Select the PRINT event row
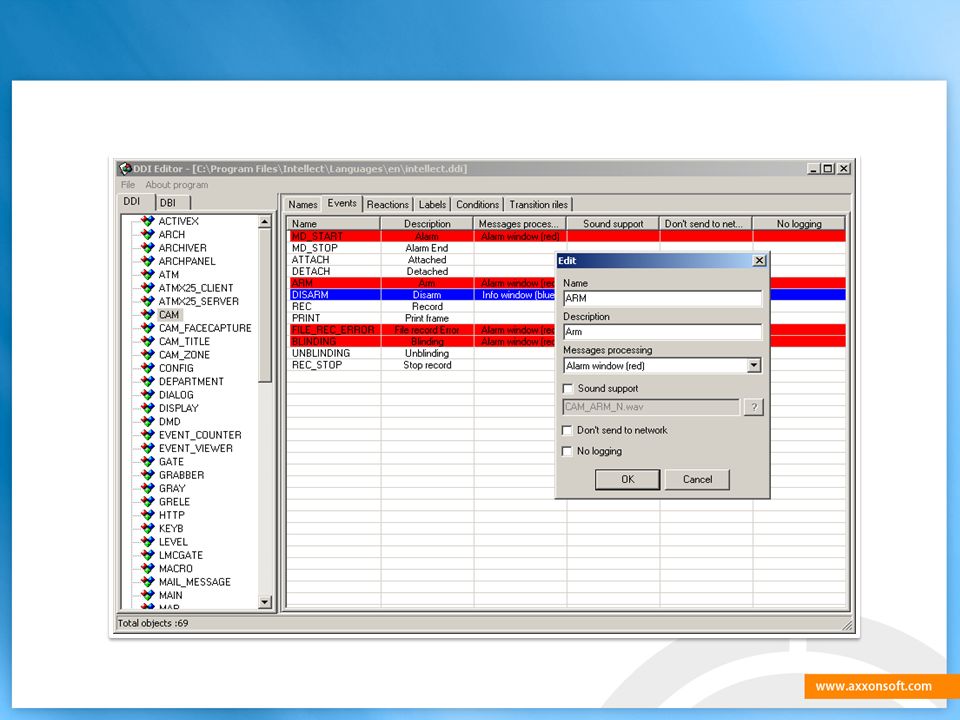The image size is (960, 720). (566, 318)
